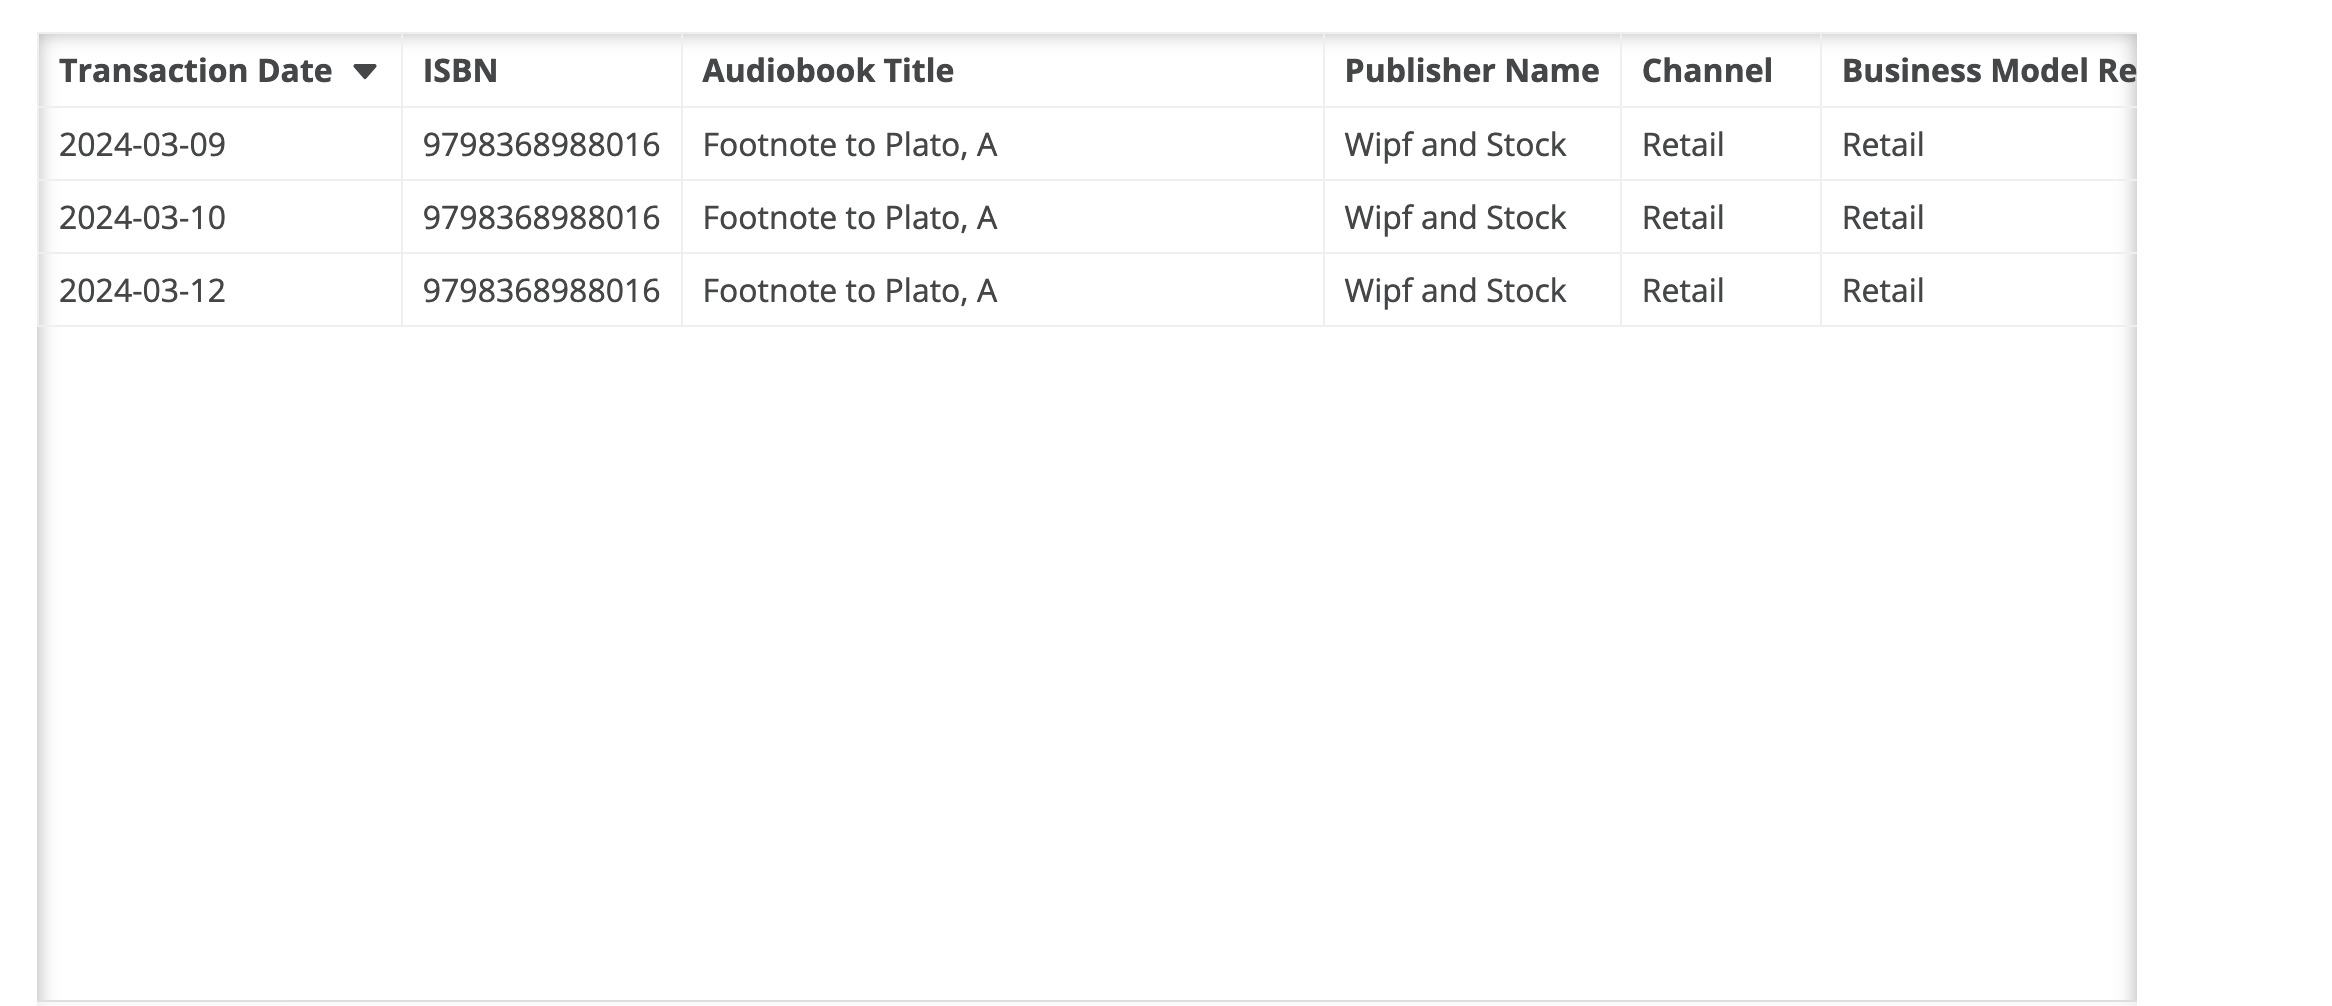Click ISBN in the 2024-03-09 row

541,145
